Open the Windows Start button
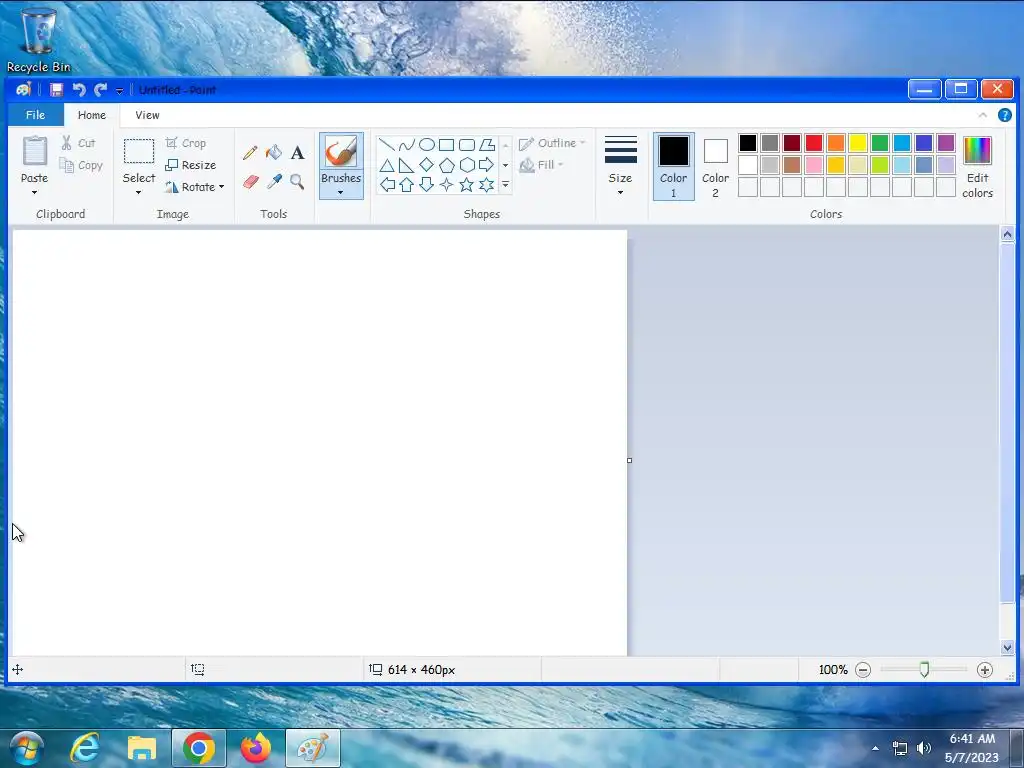 [x=26, y=748]
